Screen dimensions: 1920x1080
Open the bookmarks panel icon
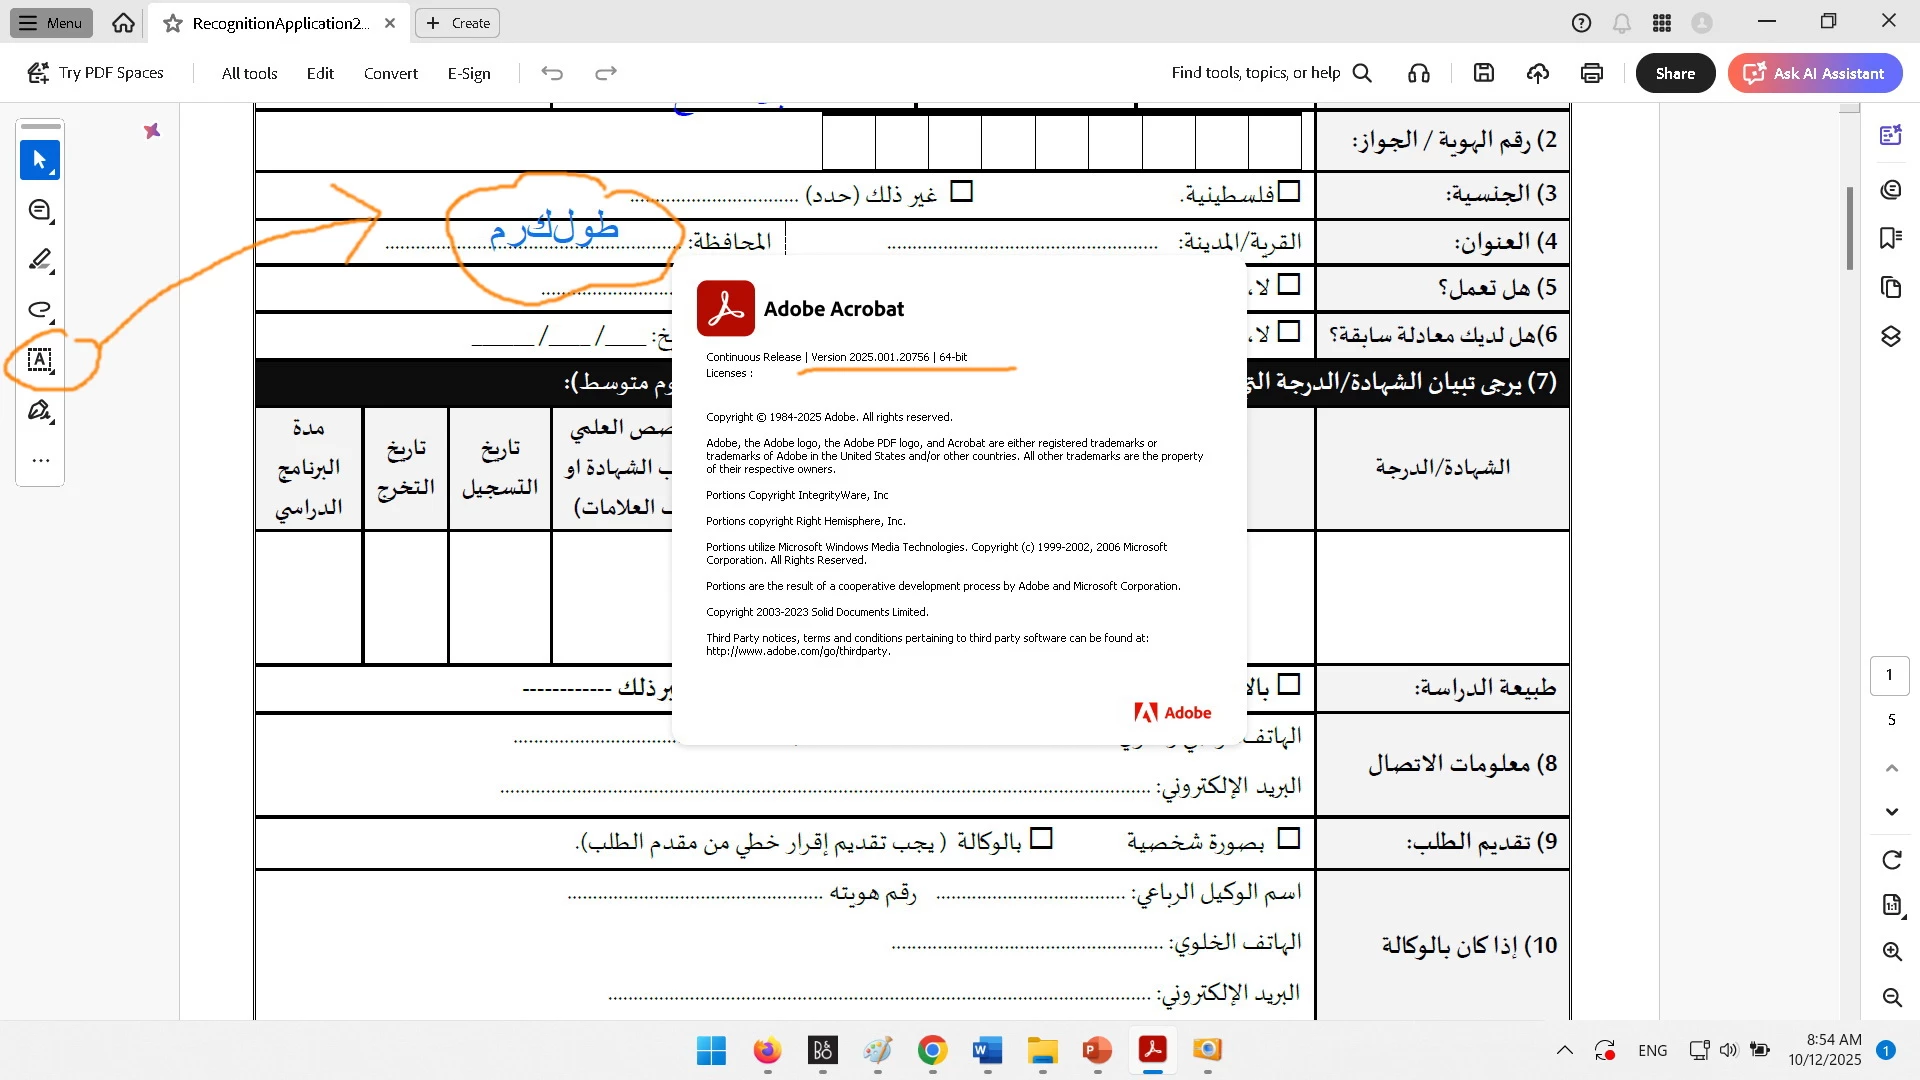pyautogui.click(x=1890, y=238)
